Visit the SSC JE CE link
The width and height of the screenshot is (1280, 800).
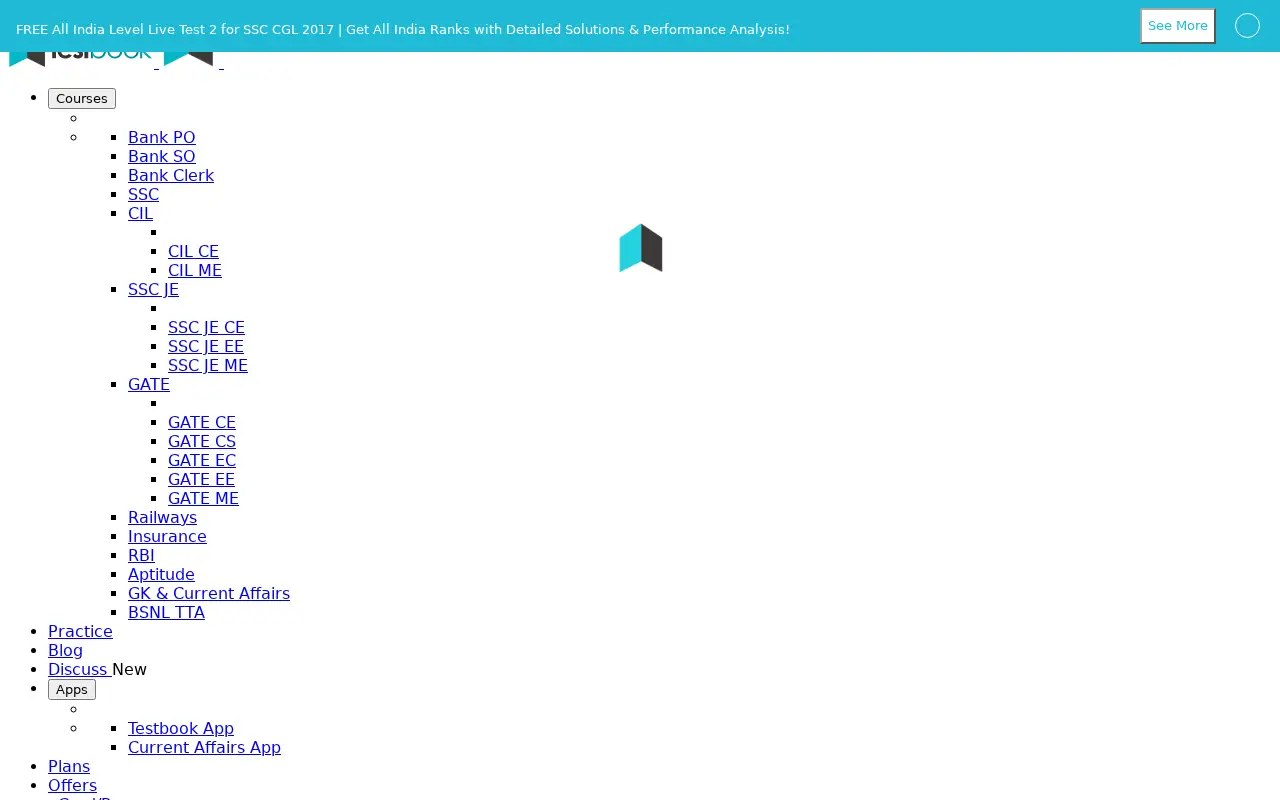[206, 327]
